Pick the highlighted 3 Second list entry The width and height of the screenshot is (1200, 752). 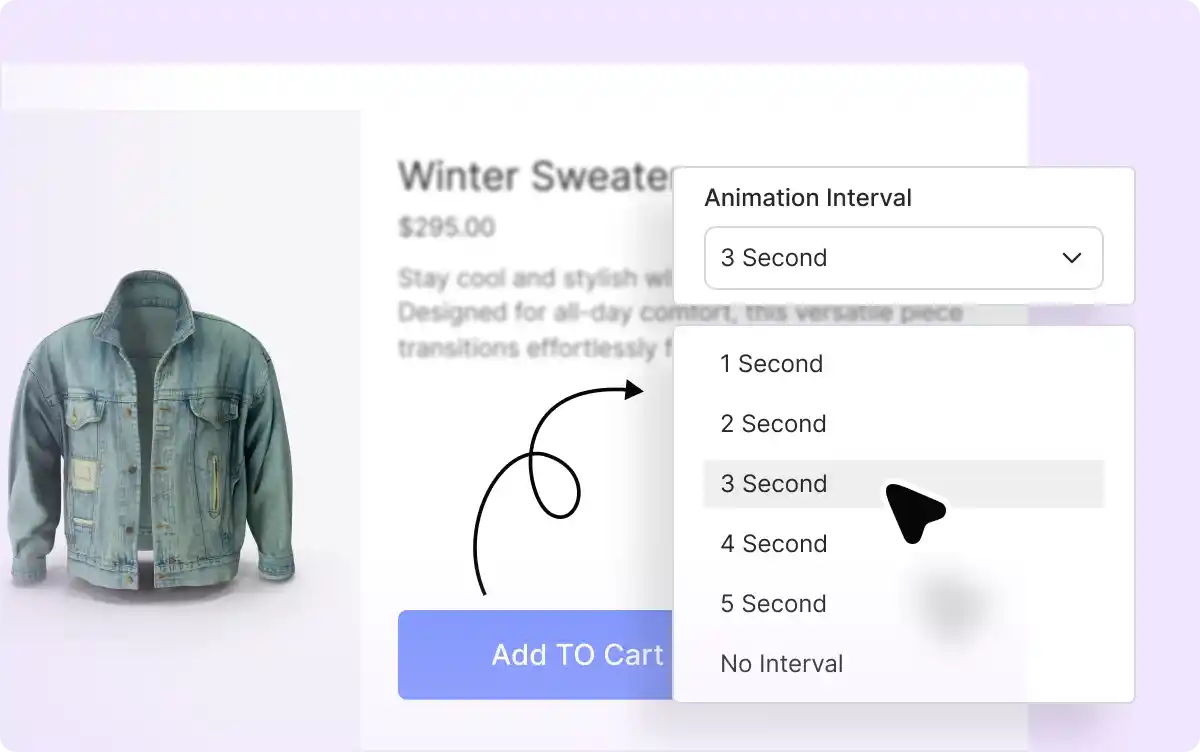[903, 484]
